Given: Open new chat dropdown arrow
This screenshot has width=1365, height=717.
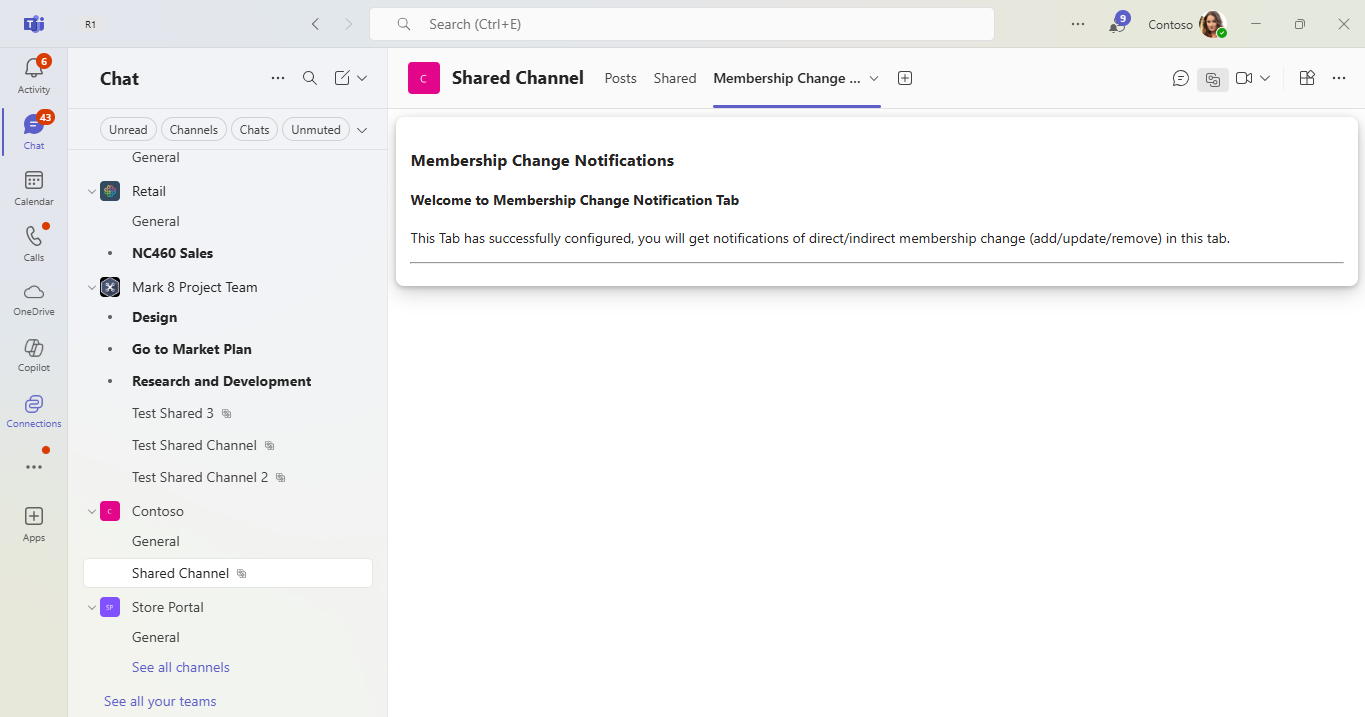Looking at the screenshot, I should [x=362, y=78].
